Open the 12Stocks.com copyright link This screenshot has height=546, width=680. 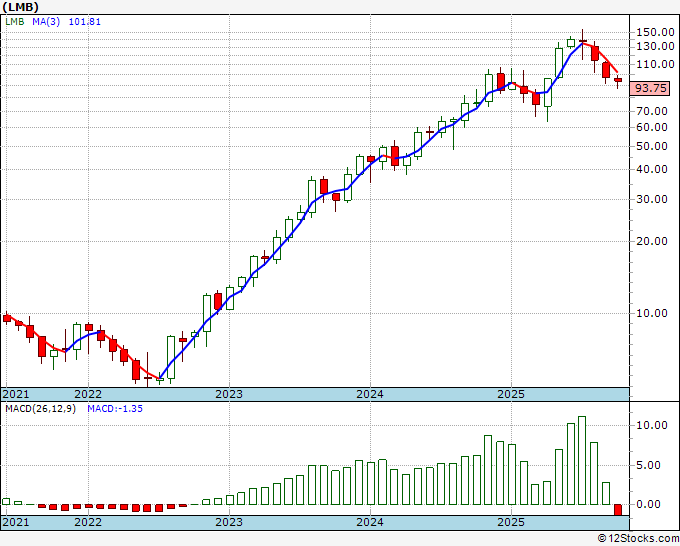pos(638,539)
